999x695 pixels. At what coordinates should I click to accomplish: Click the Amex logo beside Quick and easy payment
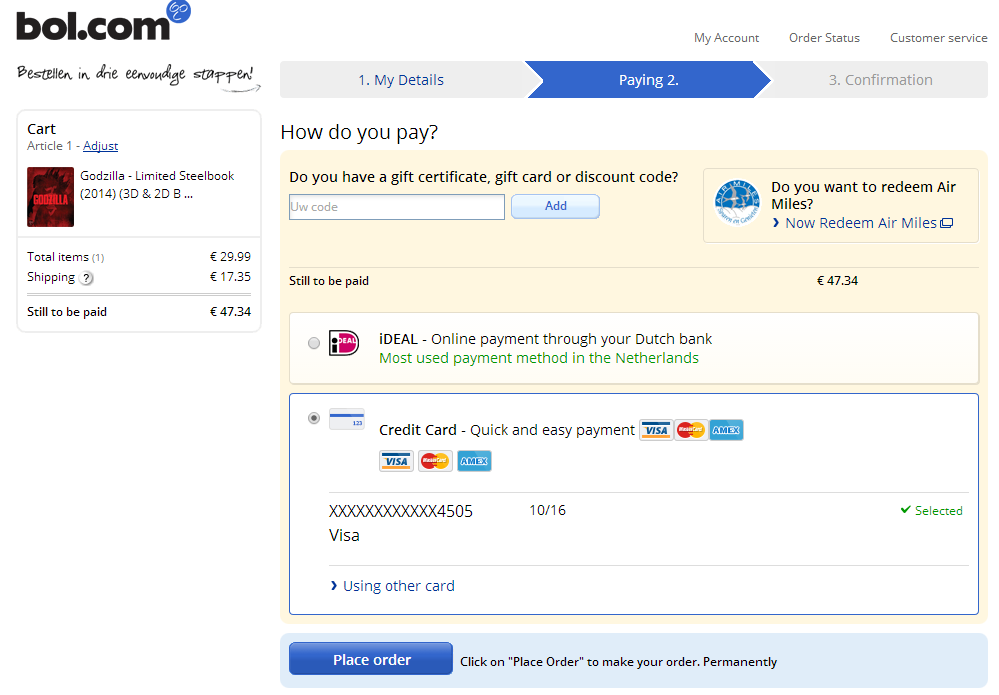726,430
